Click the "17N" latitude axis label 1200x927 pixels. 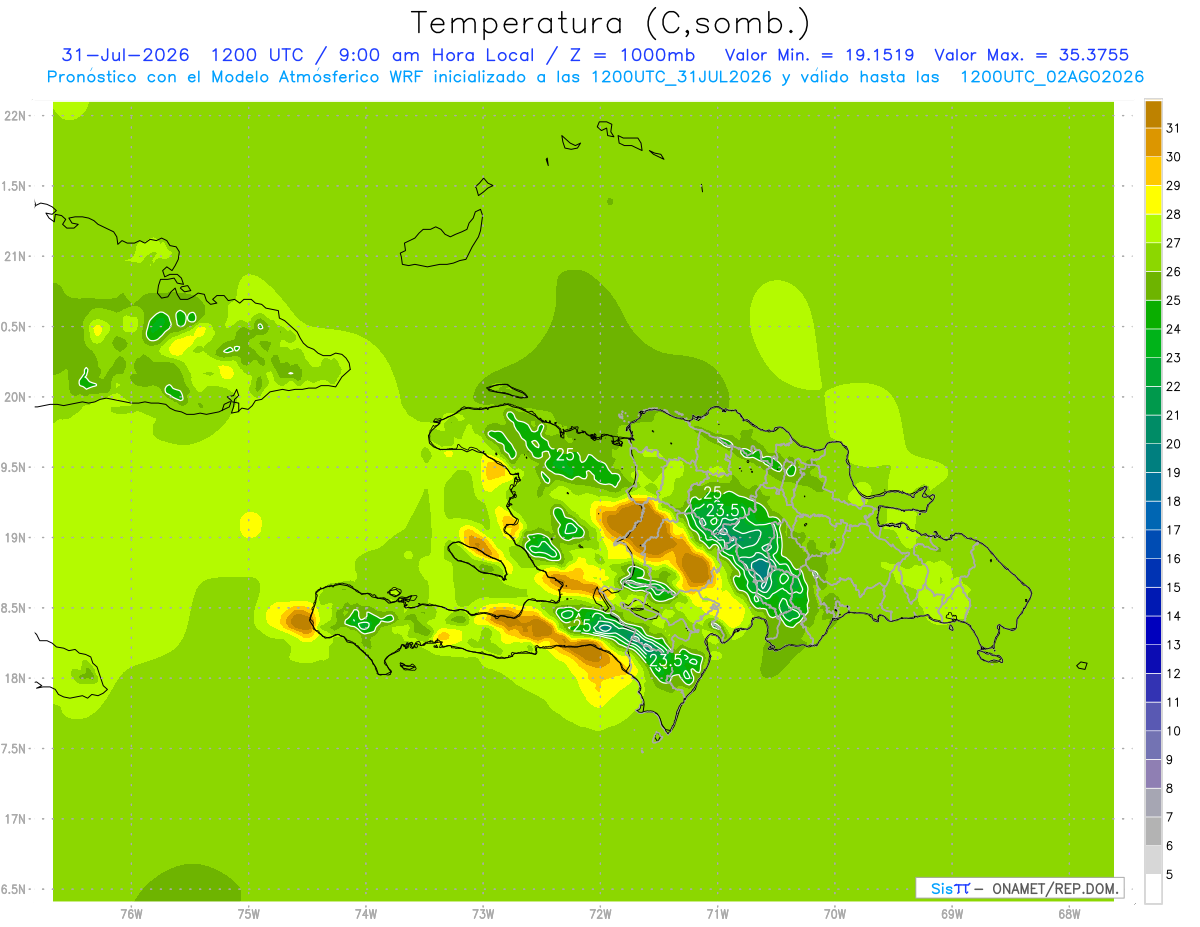point(16,819)
